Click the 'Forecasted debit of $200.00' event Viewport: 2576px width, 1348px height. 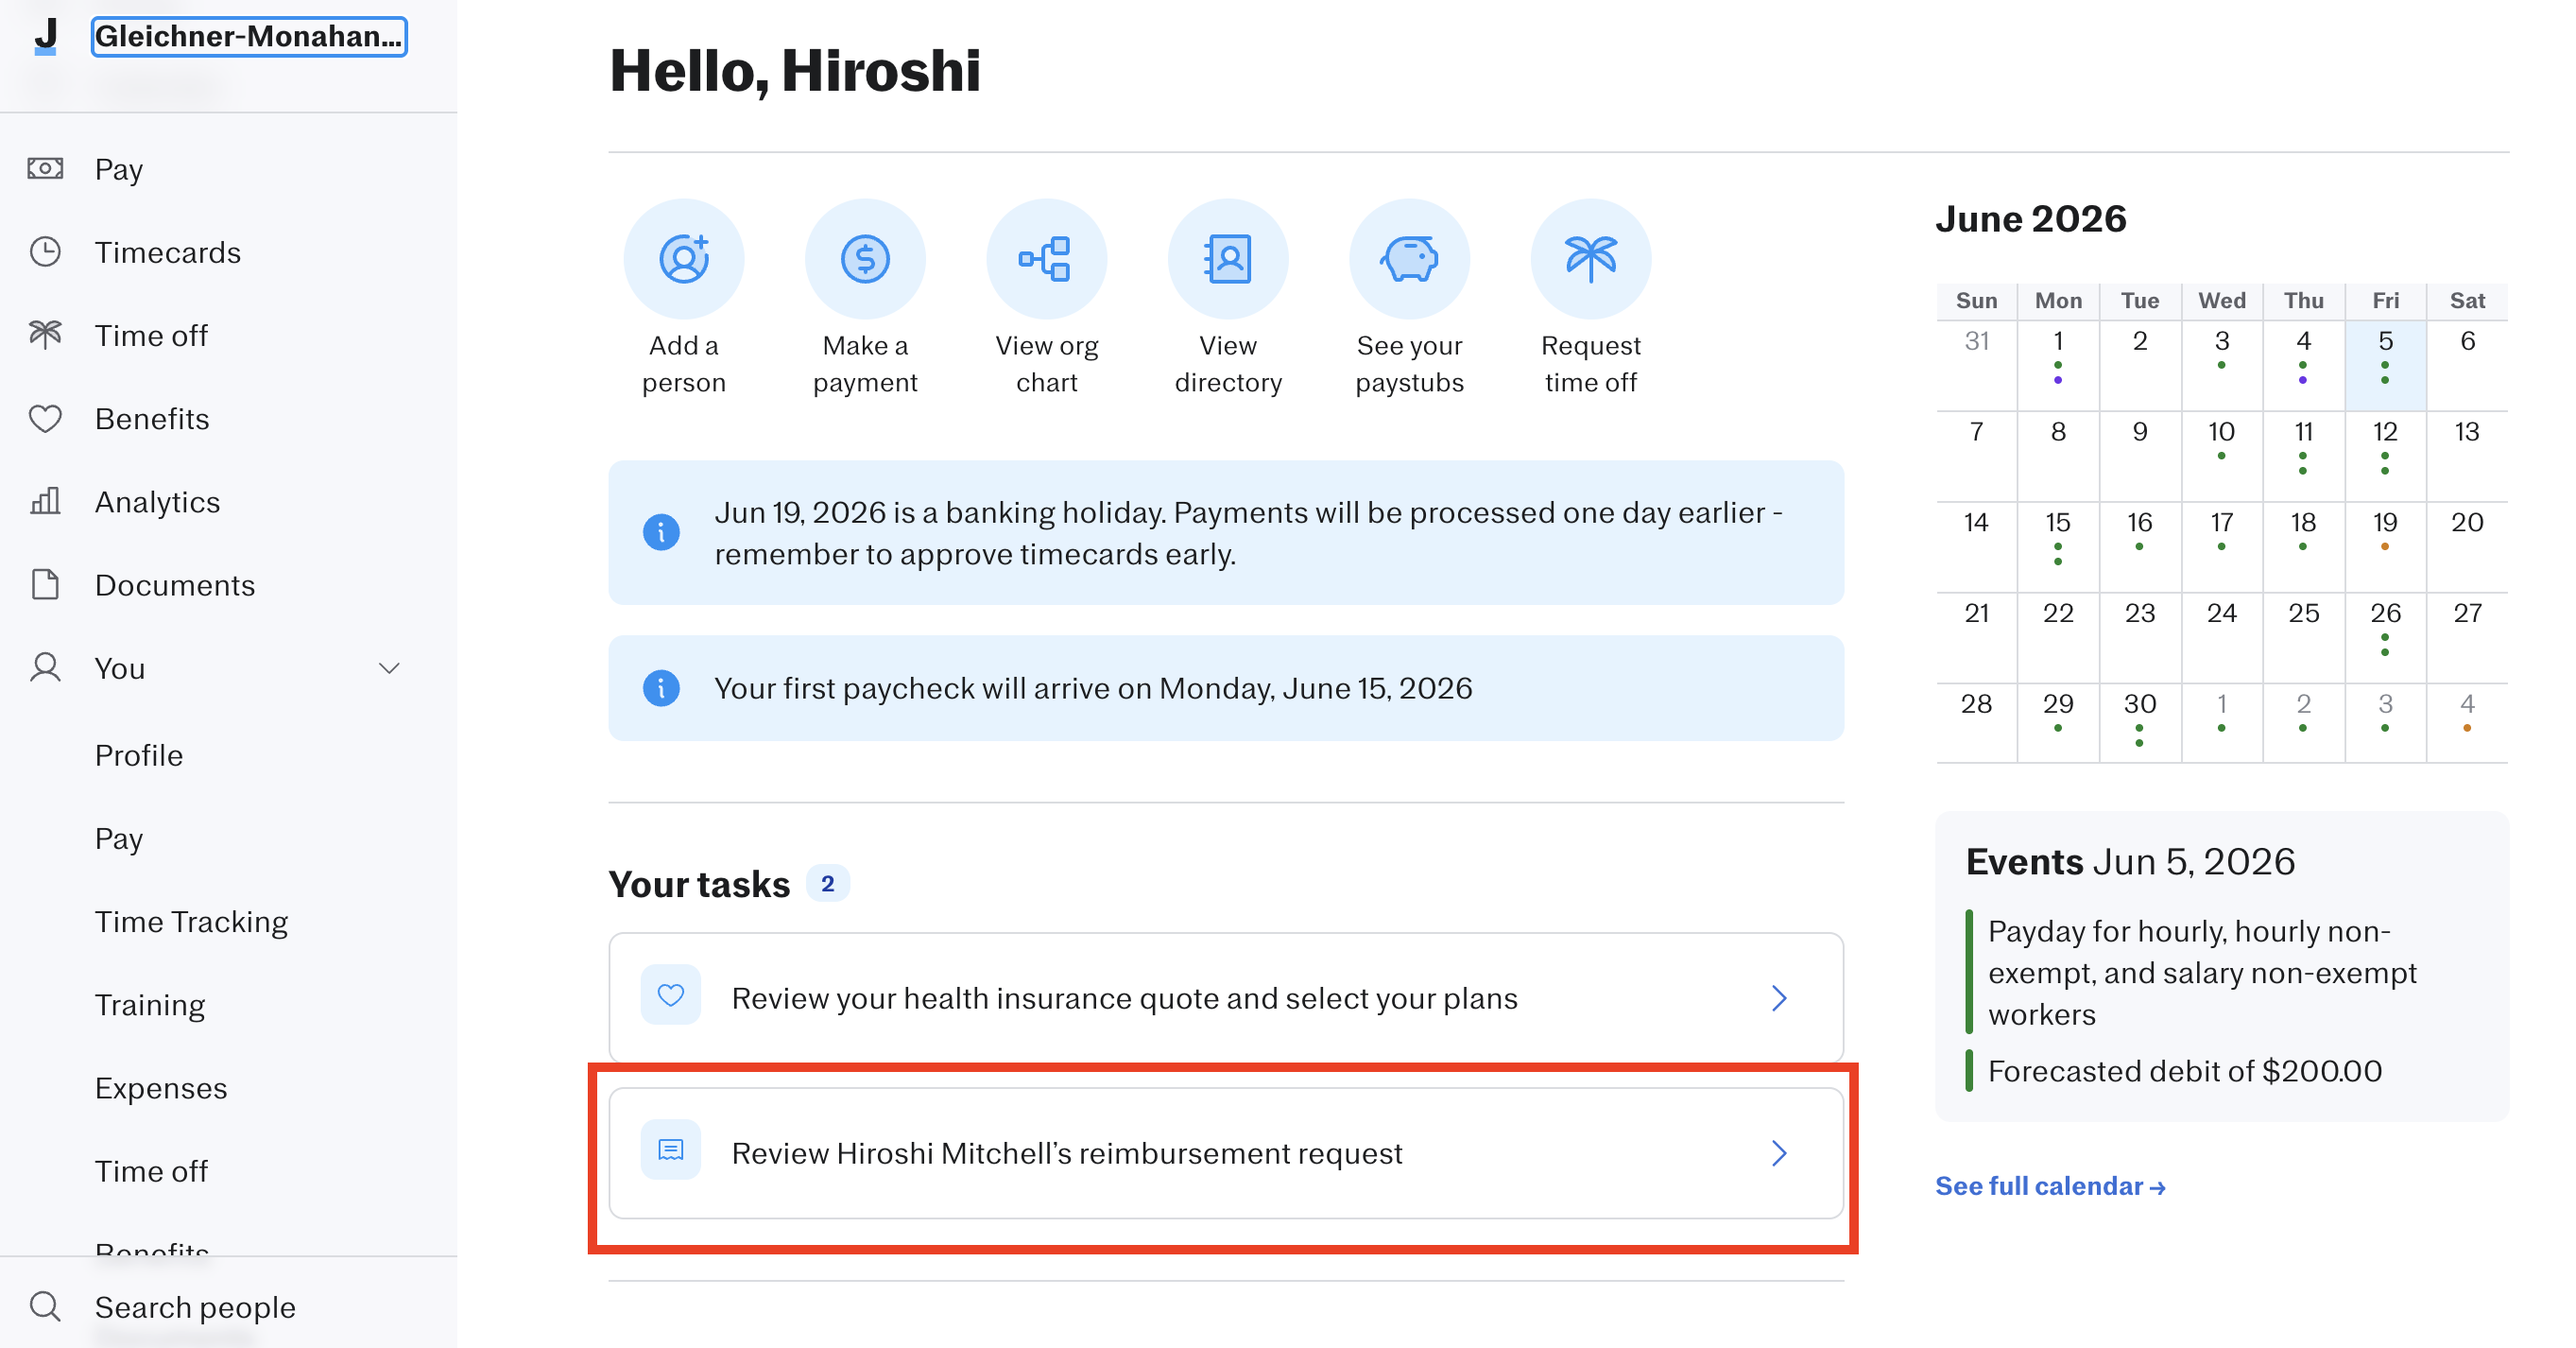pos(2184,1071)
